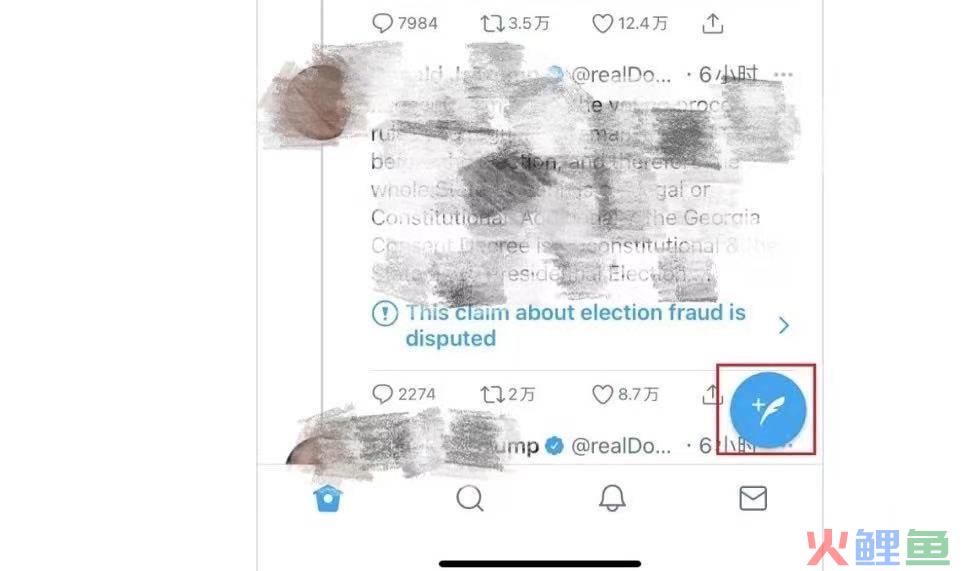Open the Home tab in bottom bar
This screenshot has width=974, height=571.
[328, 498]
